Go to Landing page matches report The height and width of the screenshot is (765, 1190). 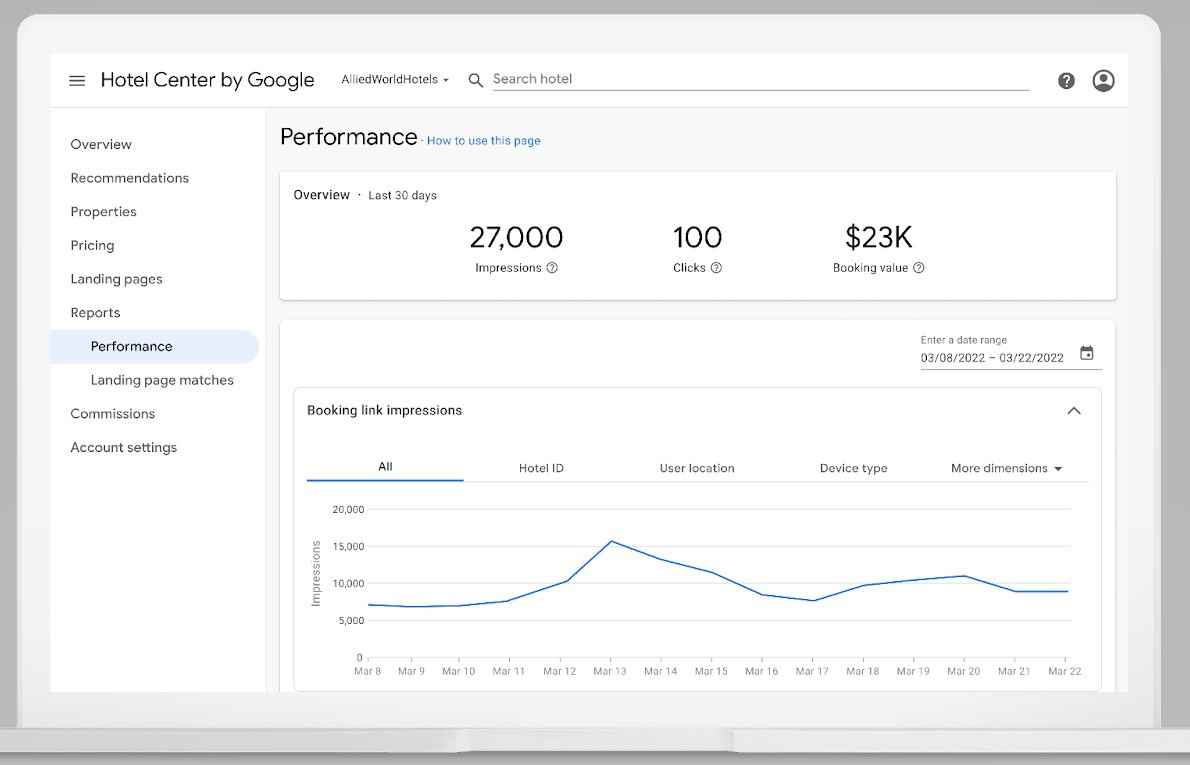[162, 380]
